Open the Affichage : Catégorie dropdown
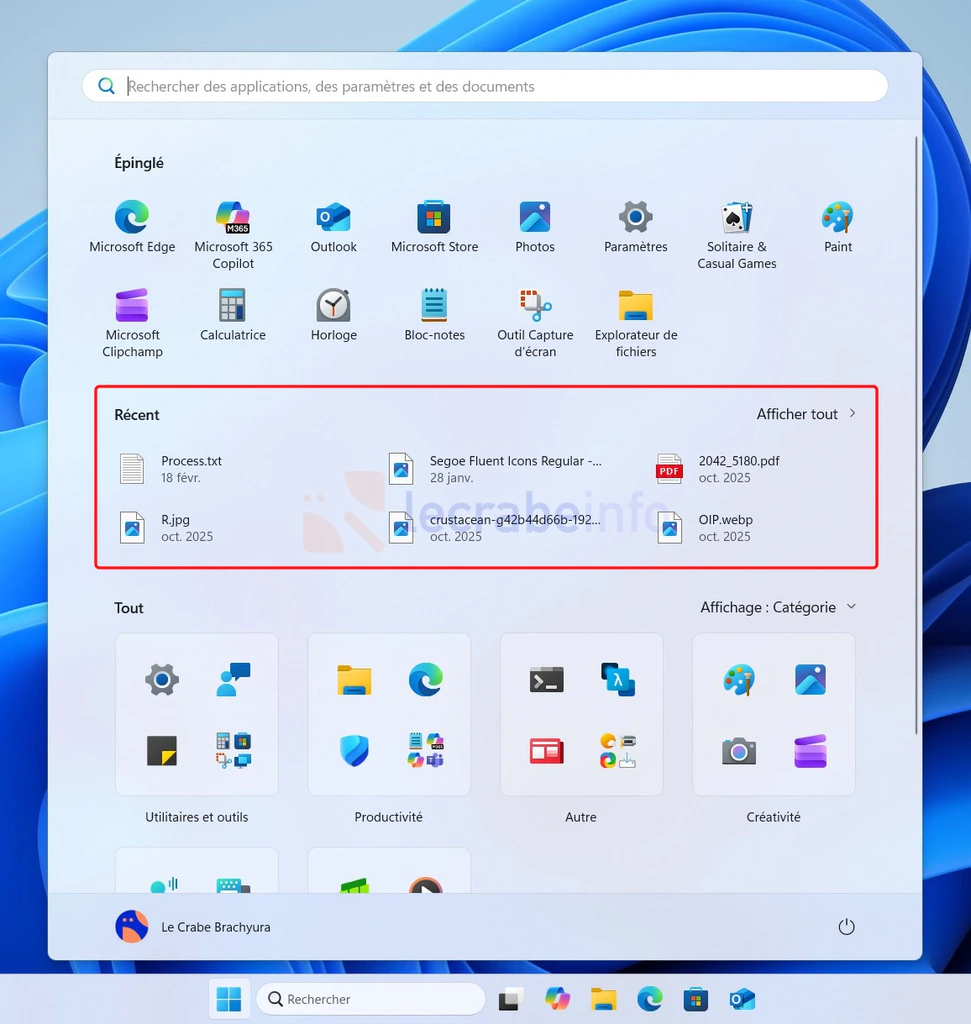 tap(778, 607)
